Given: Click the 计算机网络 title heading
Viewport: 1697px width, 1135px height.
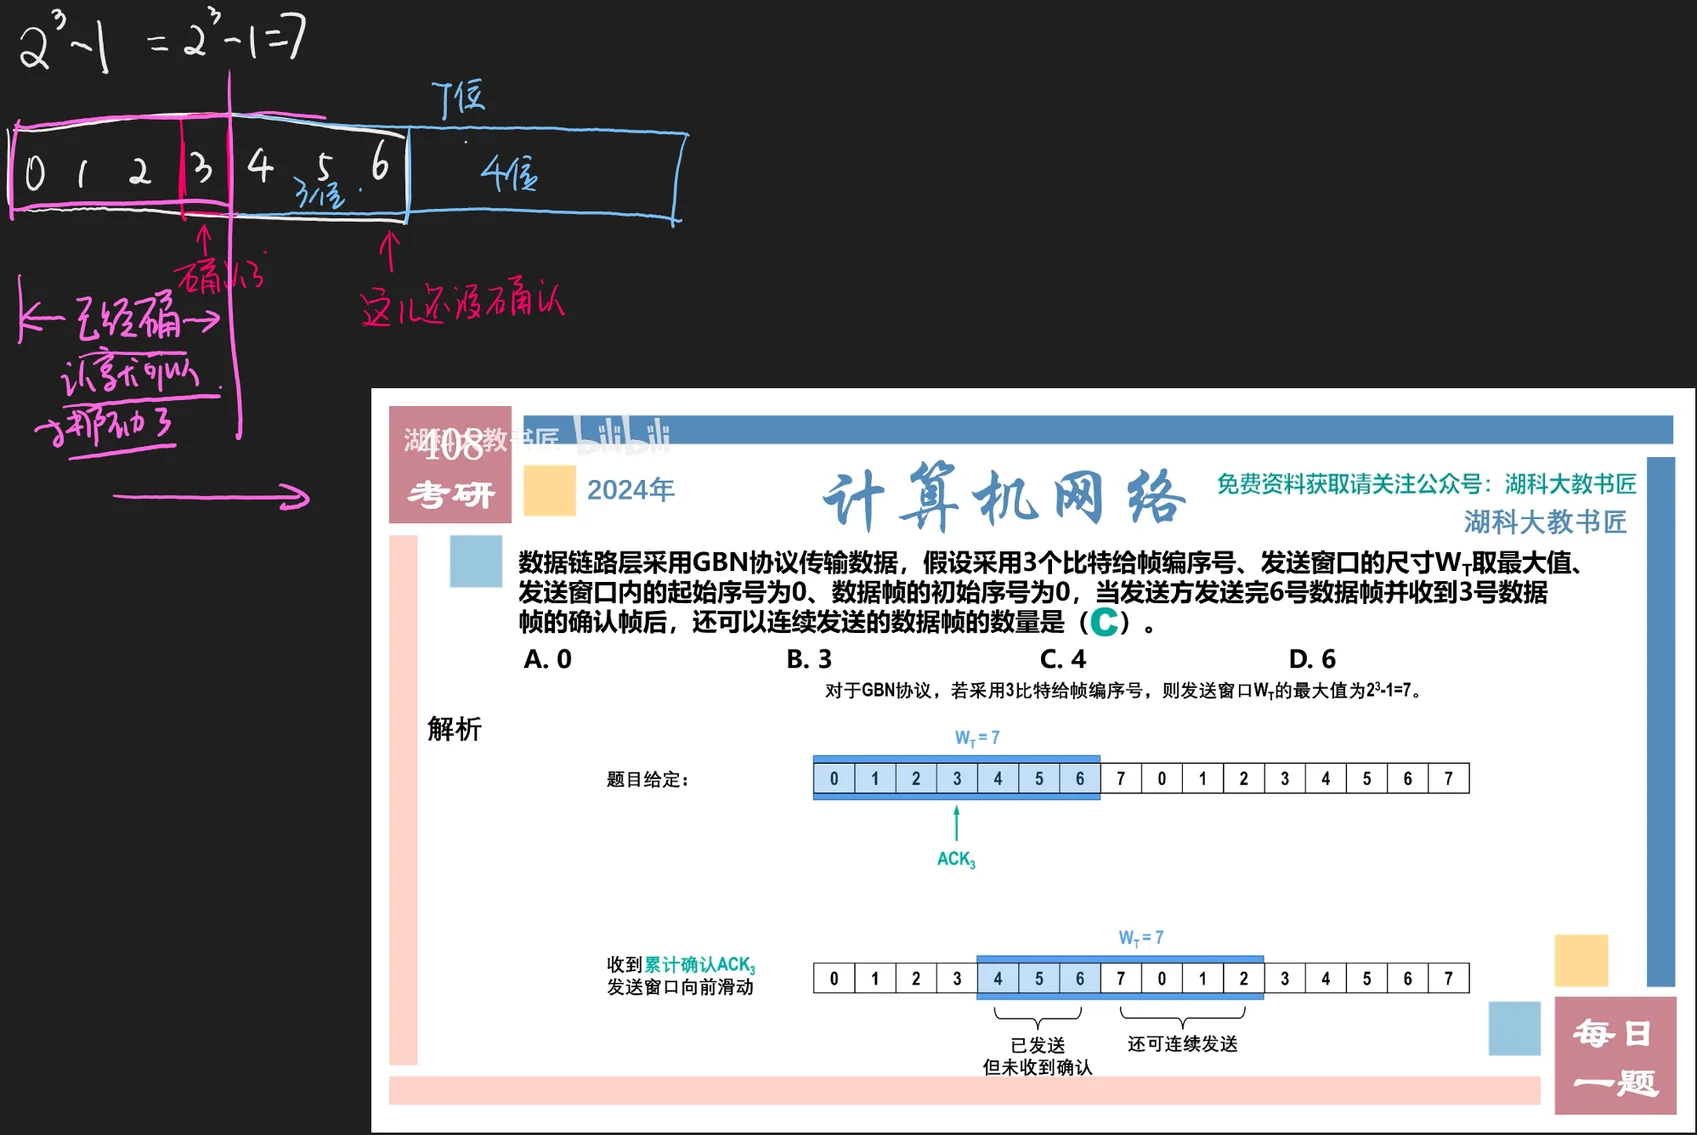Looking at the screenshot, I should tap(1003, 496).
